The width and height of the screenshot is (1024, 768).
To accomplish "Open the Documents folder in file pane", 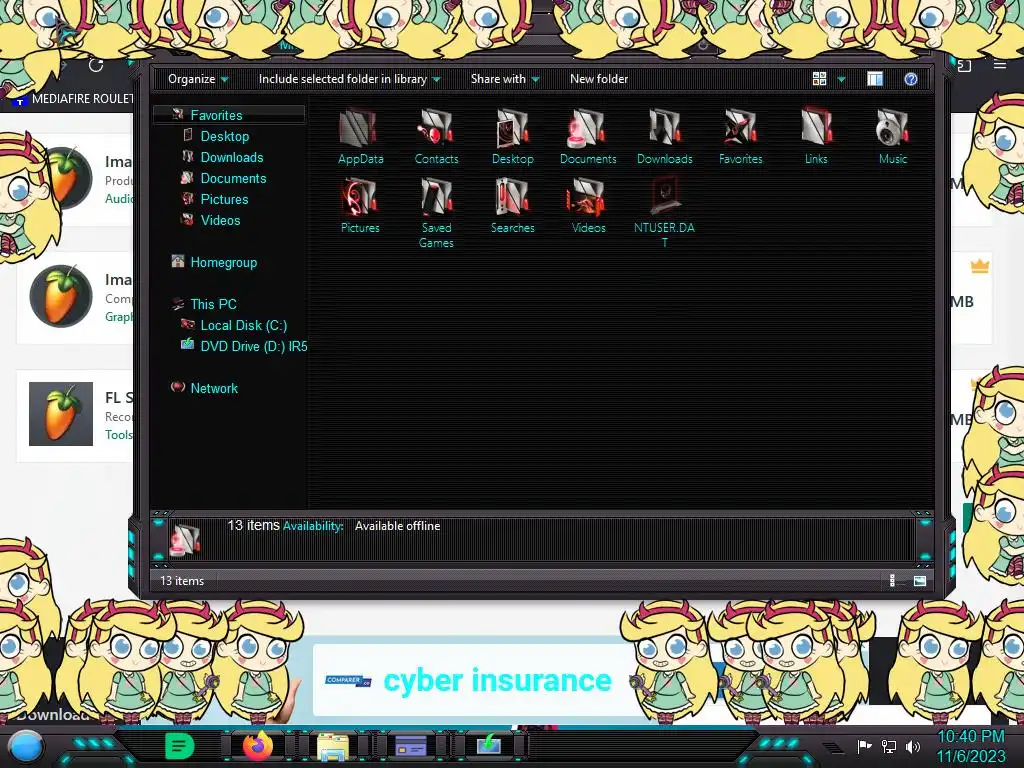I will 588,136.
